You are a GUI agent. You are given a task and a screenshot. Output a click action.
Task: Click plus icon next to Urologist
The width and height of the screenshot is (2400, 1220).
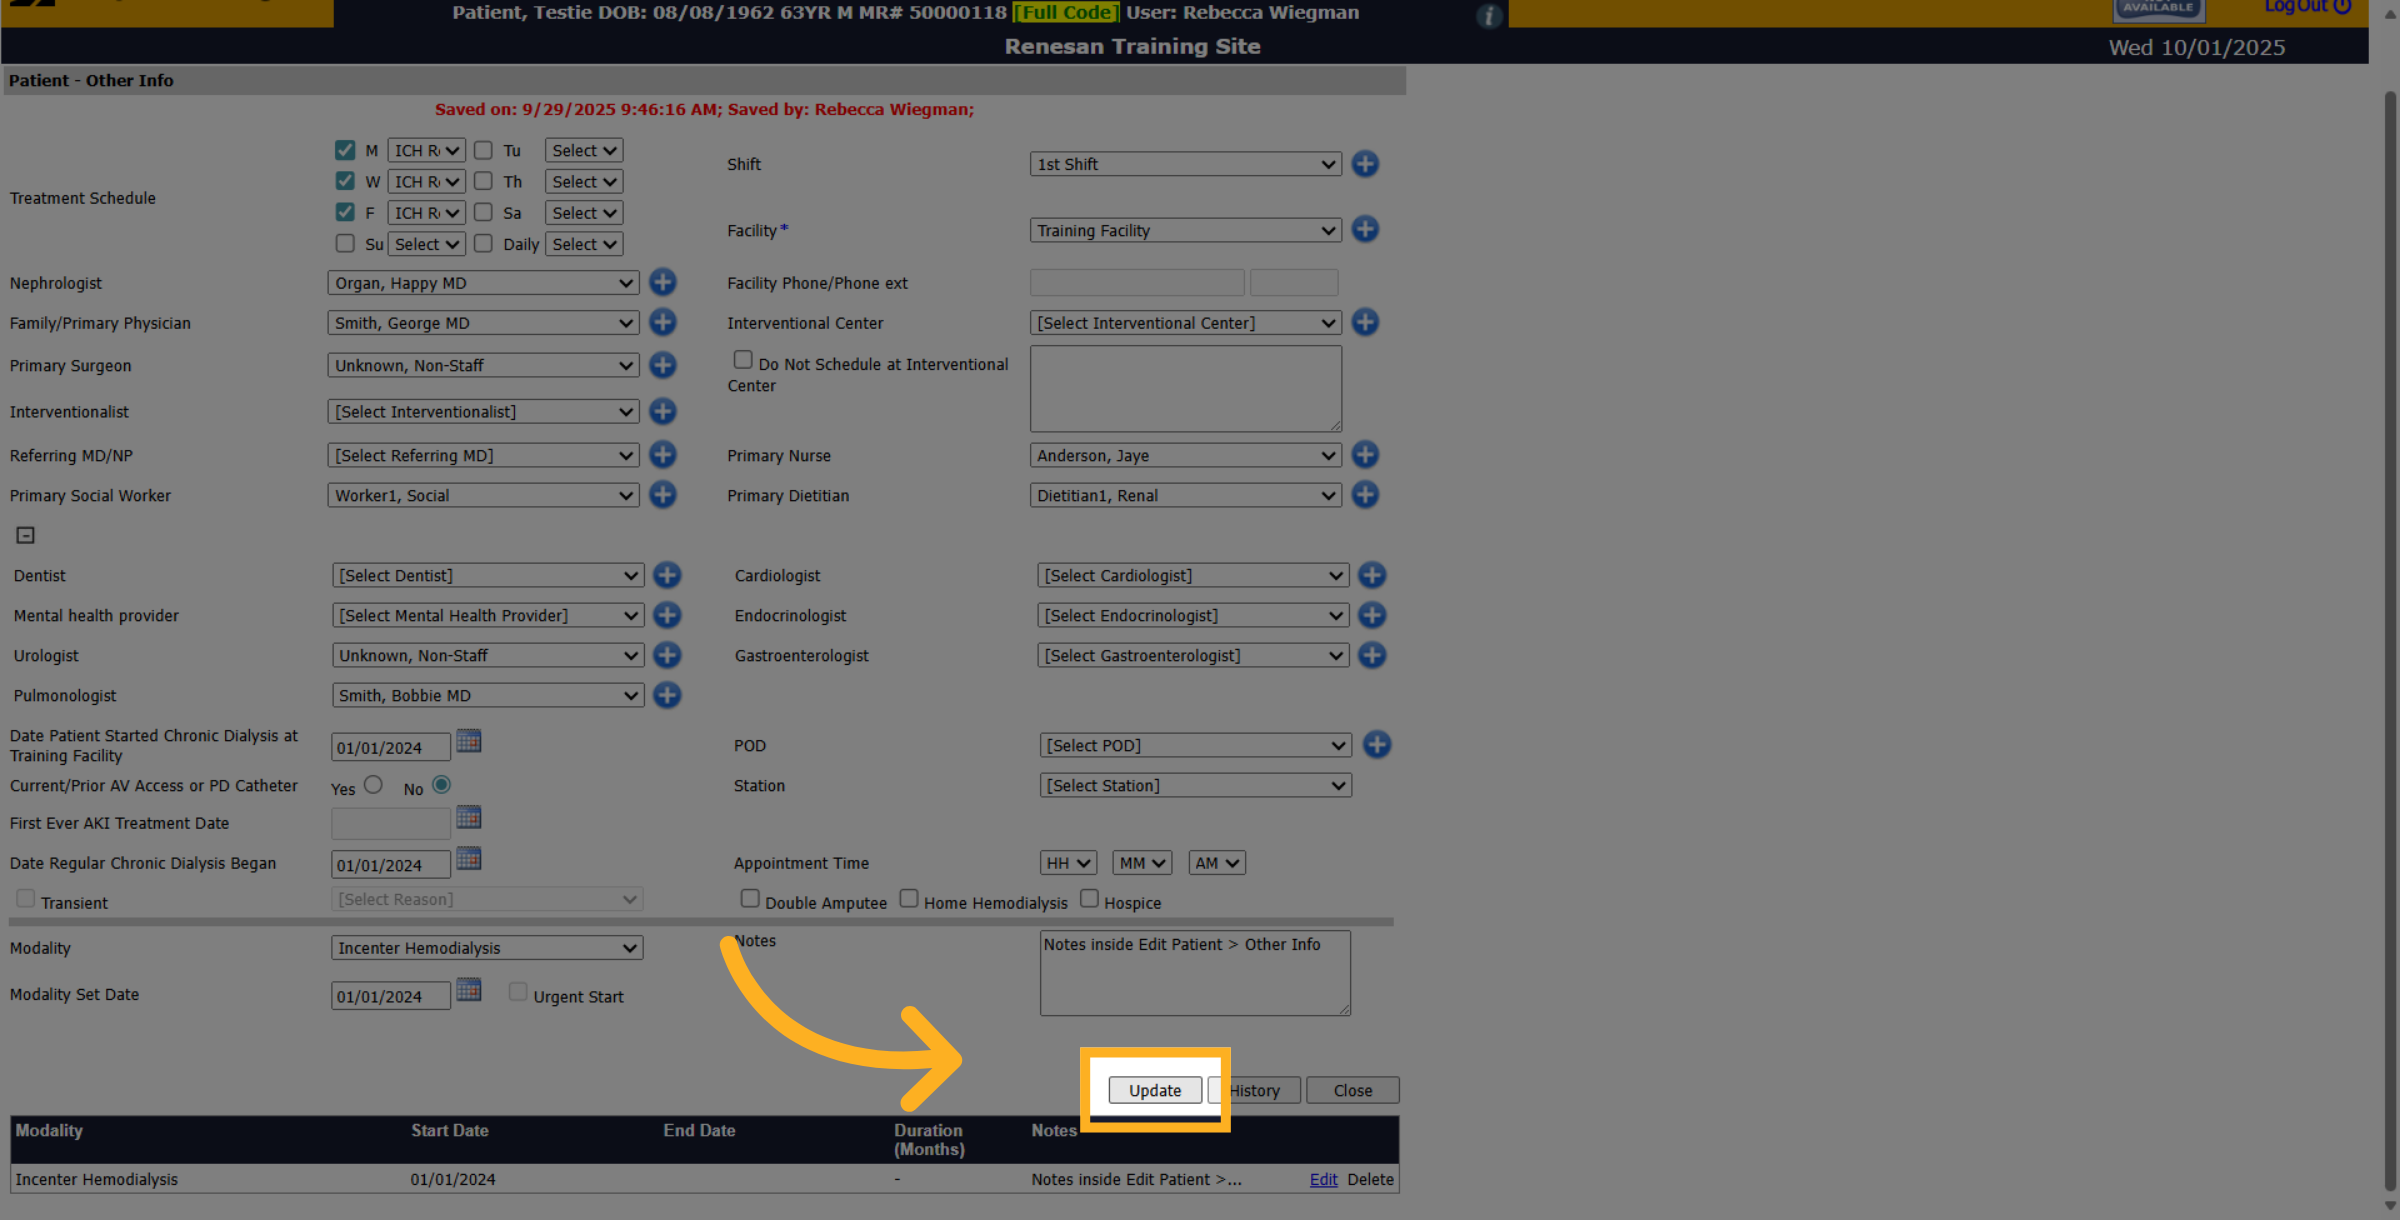pos(667,655)
